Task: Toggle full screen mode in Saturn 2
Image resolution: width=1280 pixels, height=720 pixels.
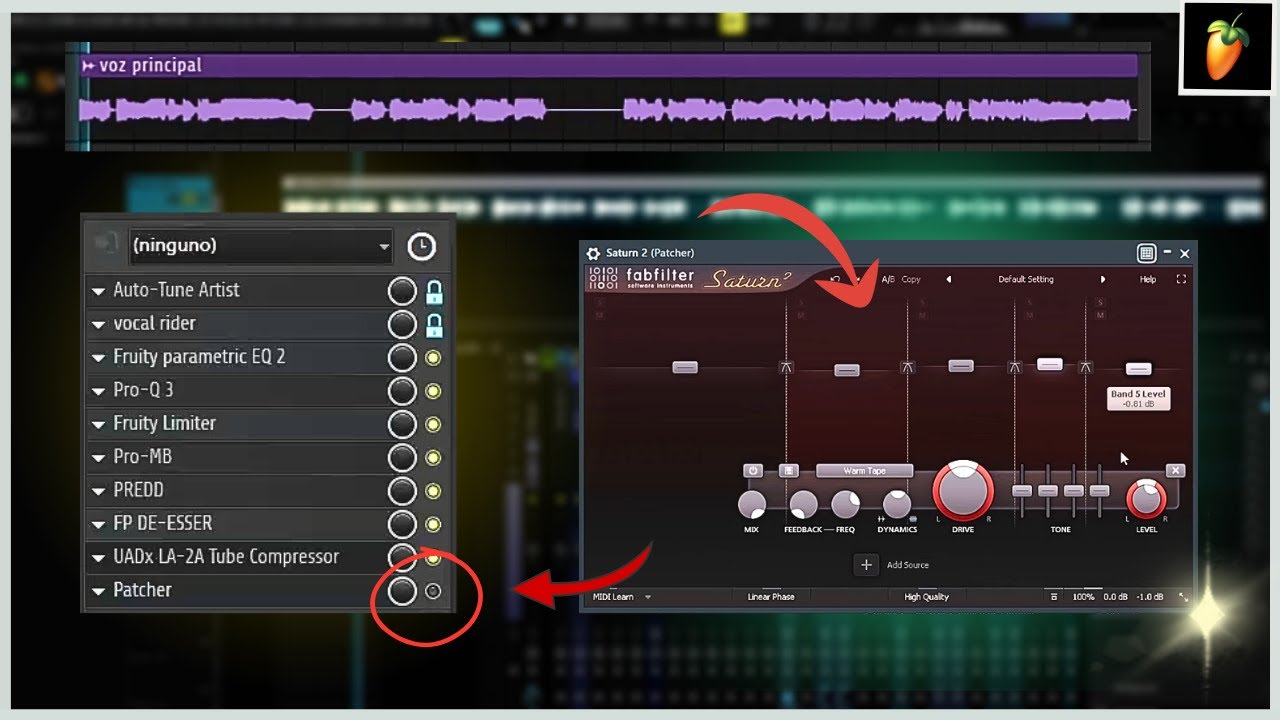Action: tap(1181, 279)
